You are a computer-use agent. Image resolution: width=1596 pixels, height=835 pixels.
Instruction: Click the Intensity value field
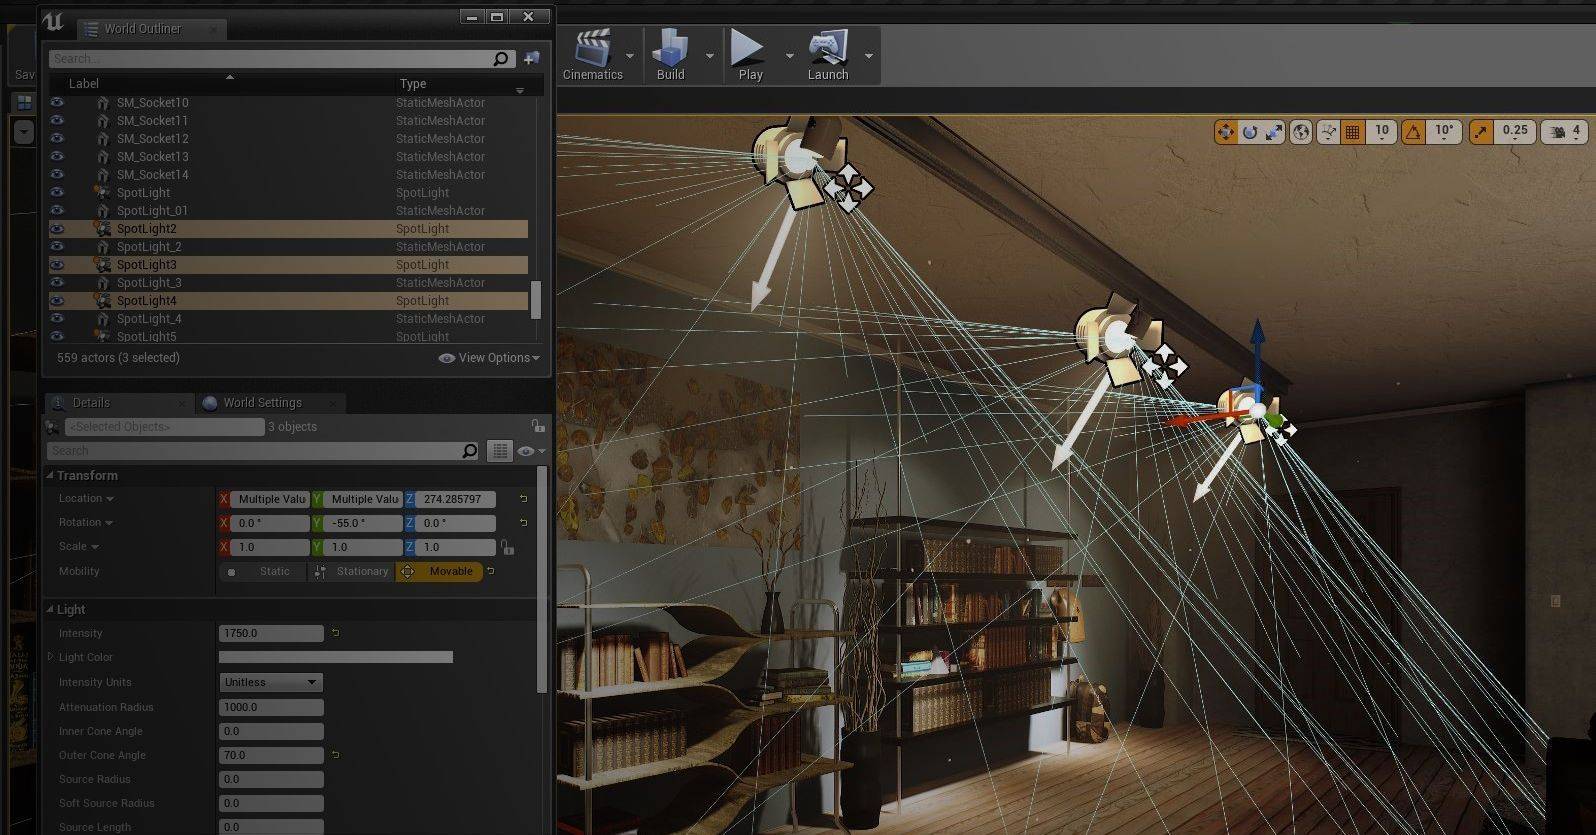270,633
